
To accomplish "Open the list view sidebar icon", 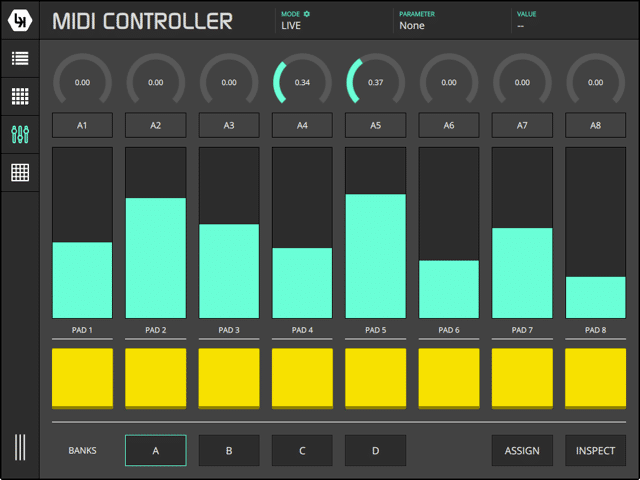I will coord(20,58).
